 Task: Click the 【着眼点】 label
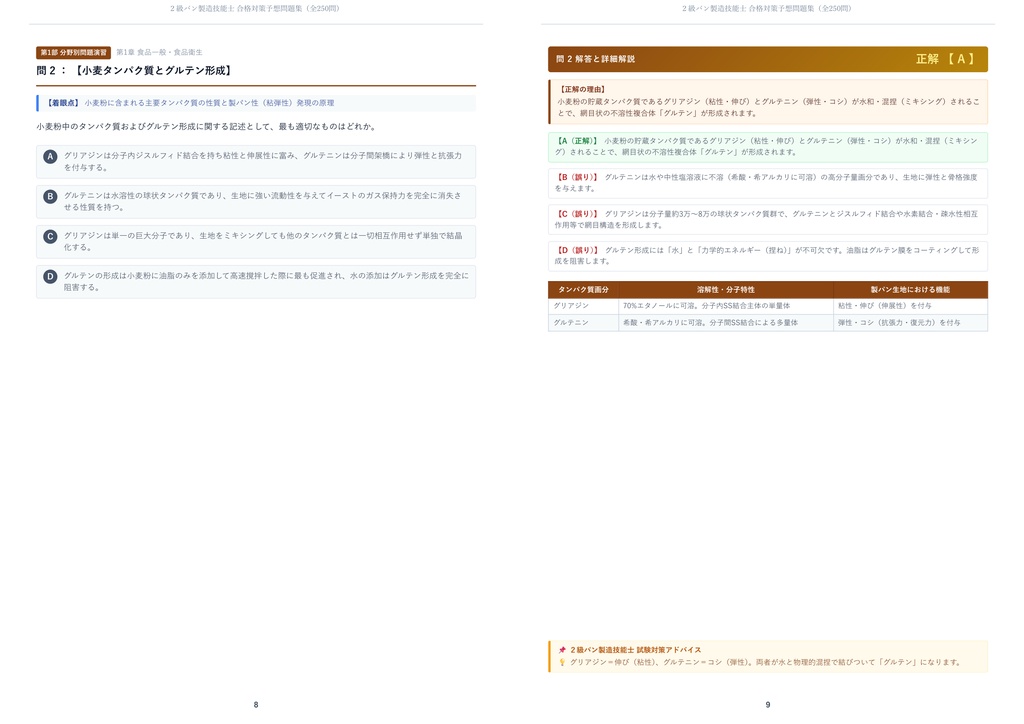coord(63,103)
